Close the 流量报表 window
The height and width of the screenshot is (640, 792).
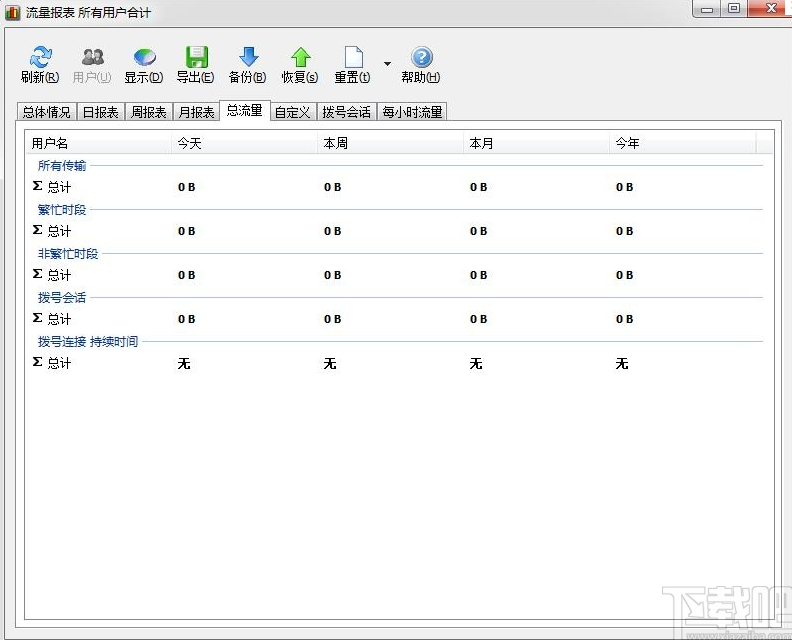[x=770, y=9]
